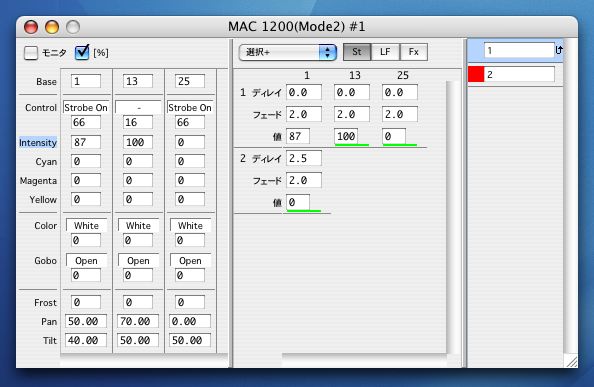Click the Intensity field showing 87
The width and height of the screenshot is (594, 387).
click(x=86, y=142)
